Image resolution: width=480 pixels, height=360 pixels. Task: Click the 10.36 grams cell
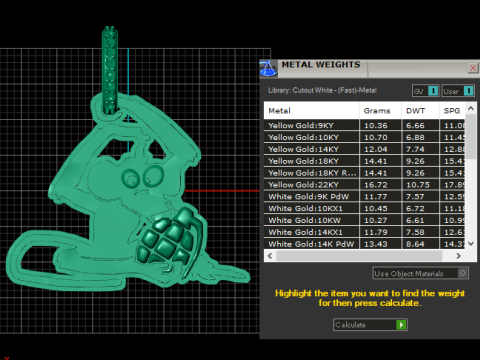(380, 125)
